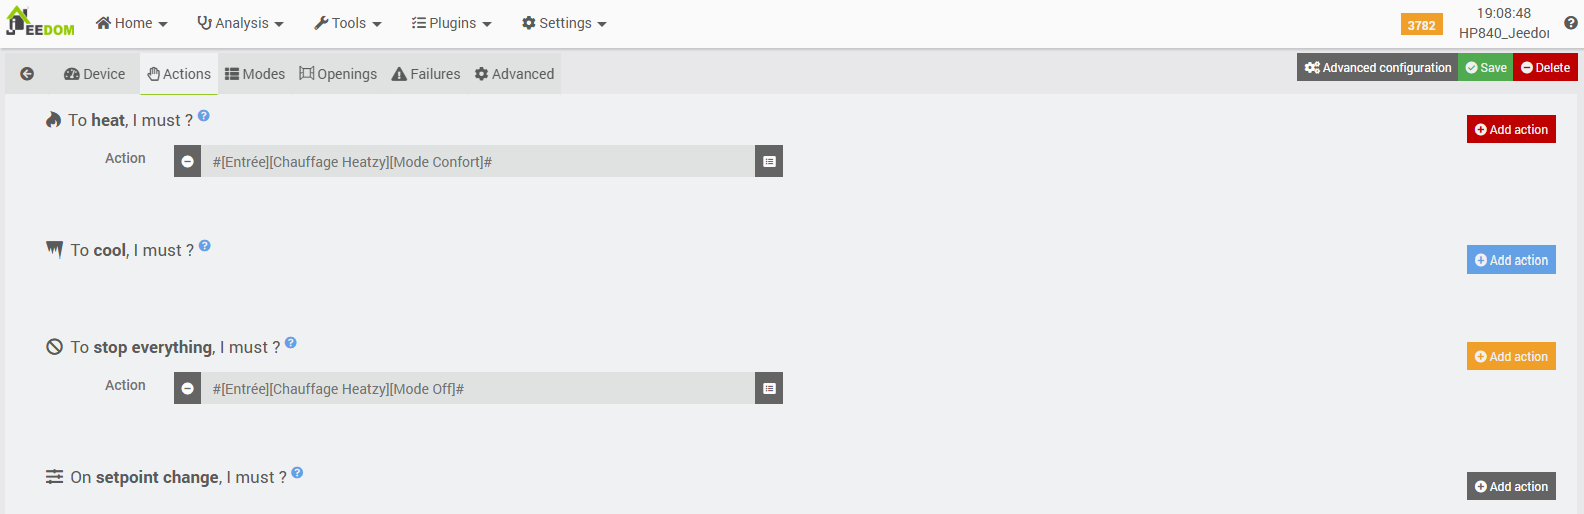Open command picker for Mode Off action
Viewport: 1584px width, 514px height.
pos(769,389)
